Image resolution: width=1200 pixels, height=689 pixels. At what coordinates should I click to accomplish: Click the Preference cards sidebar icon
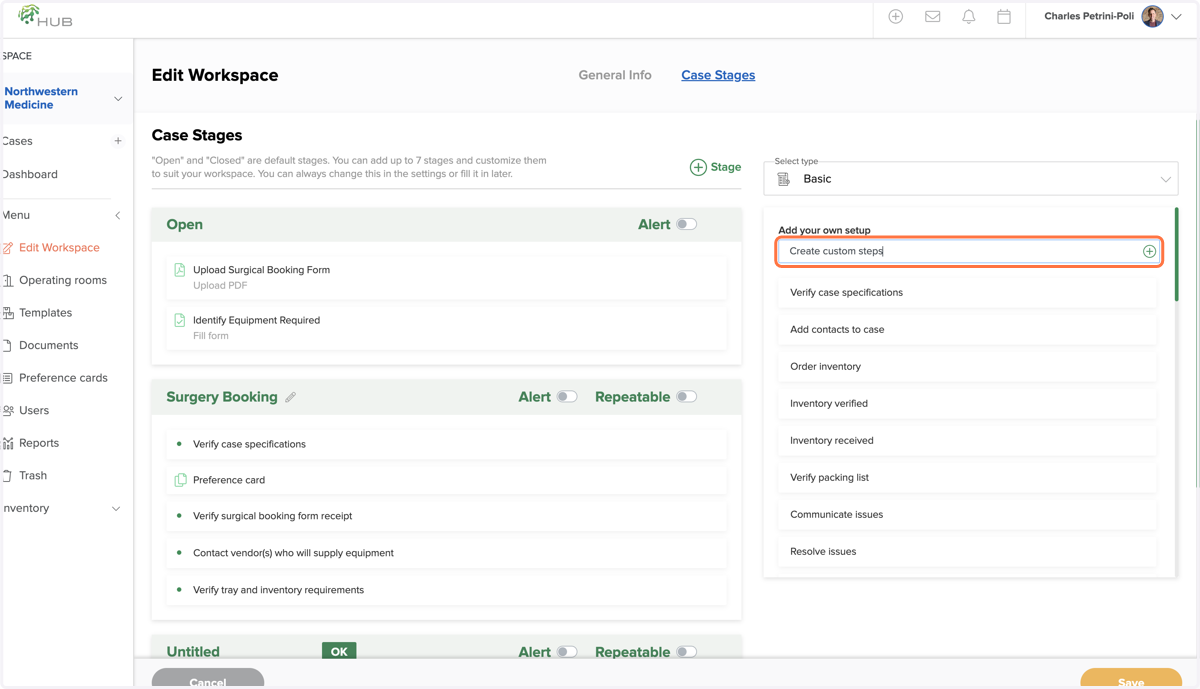(x=8, y=378)
